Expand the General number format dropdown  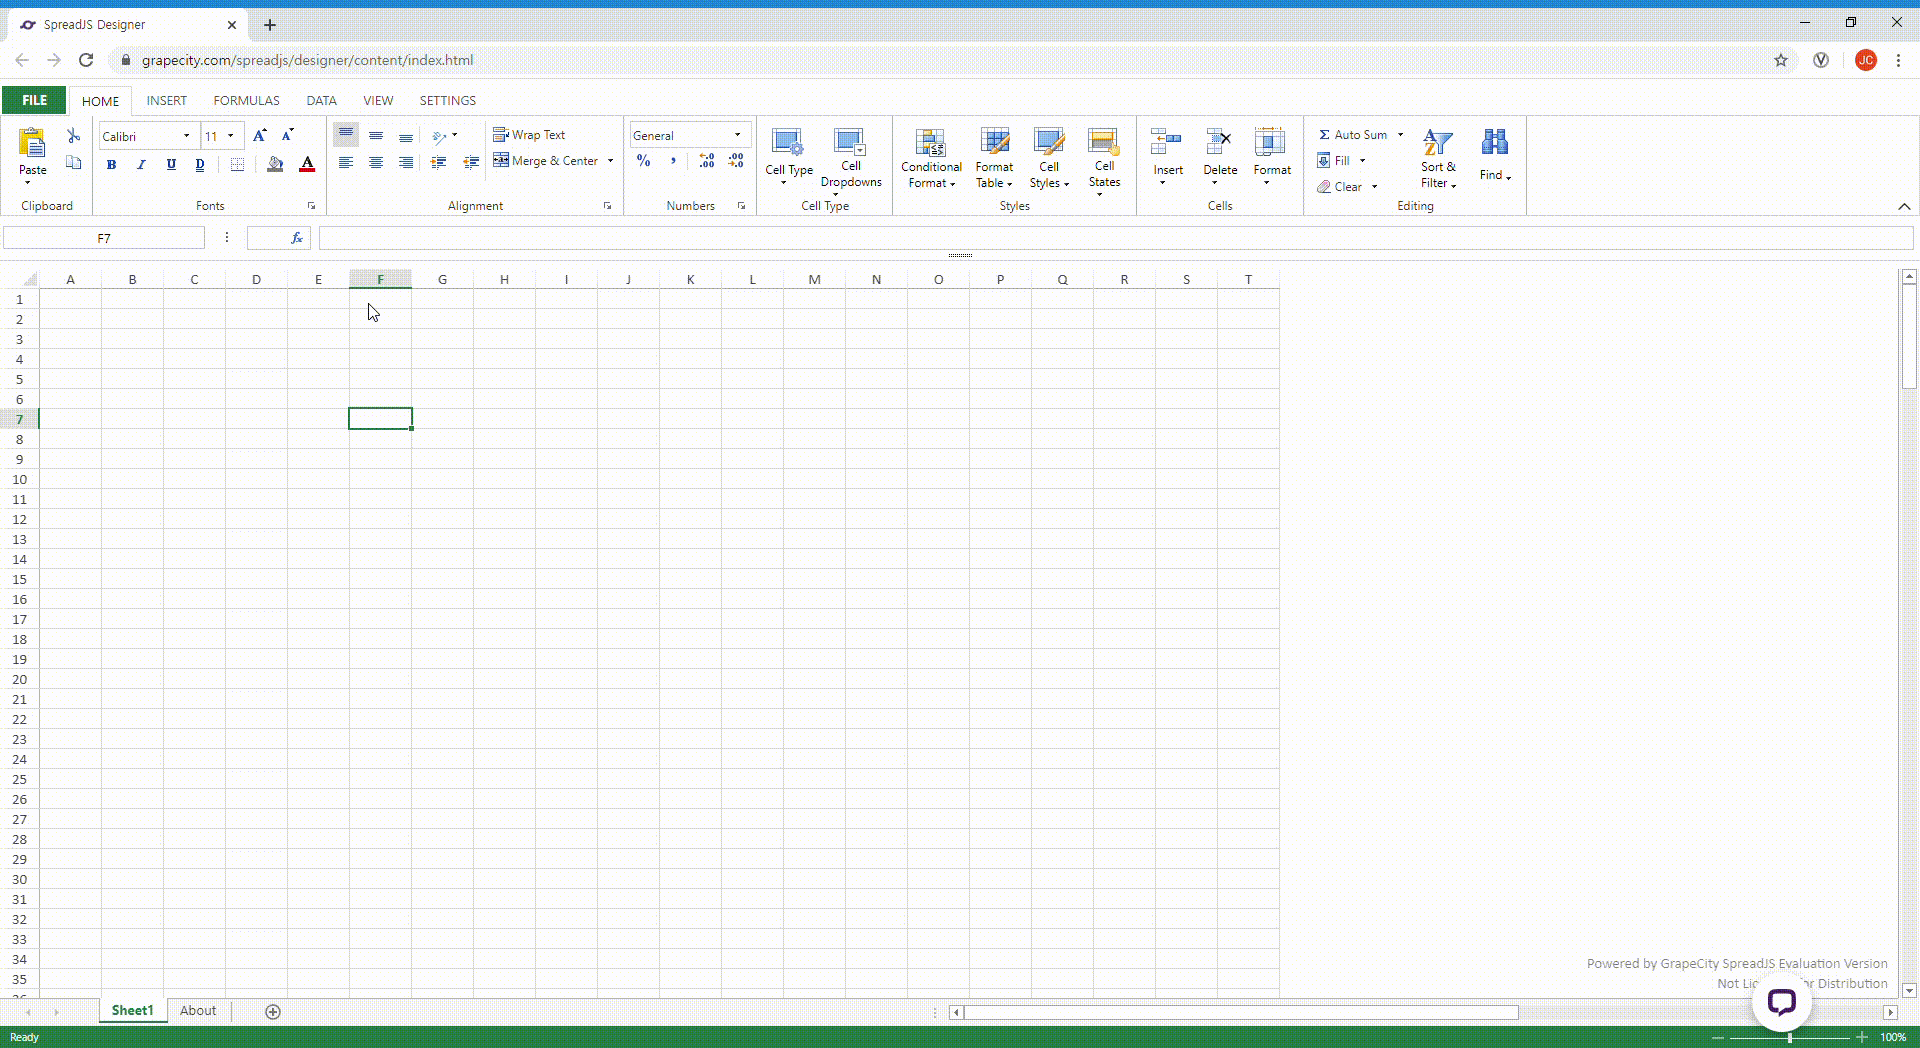click(738, 135)
